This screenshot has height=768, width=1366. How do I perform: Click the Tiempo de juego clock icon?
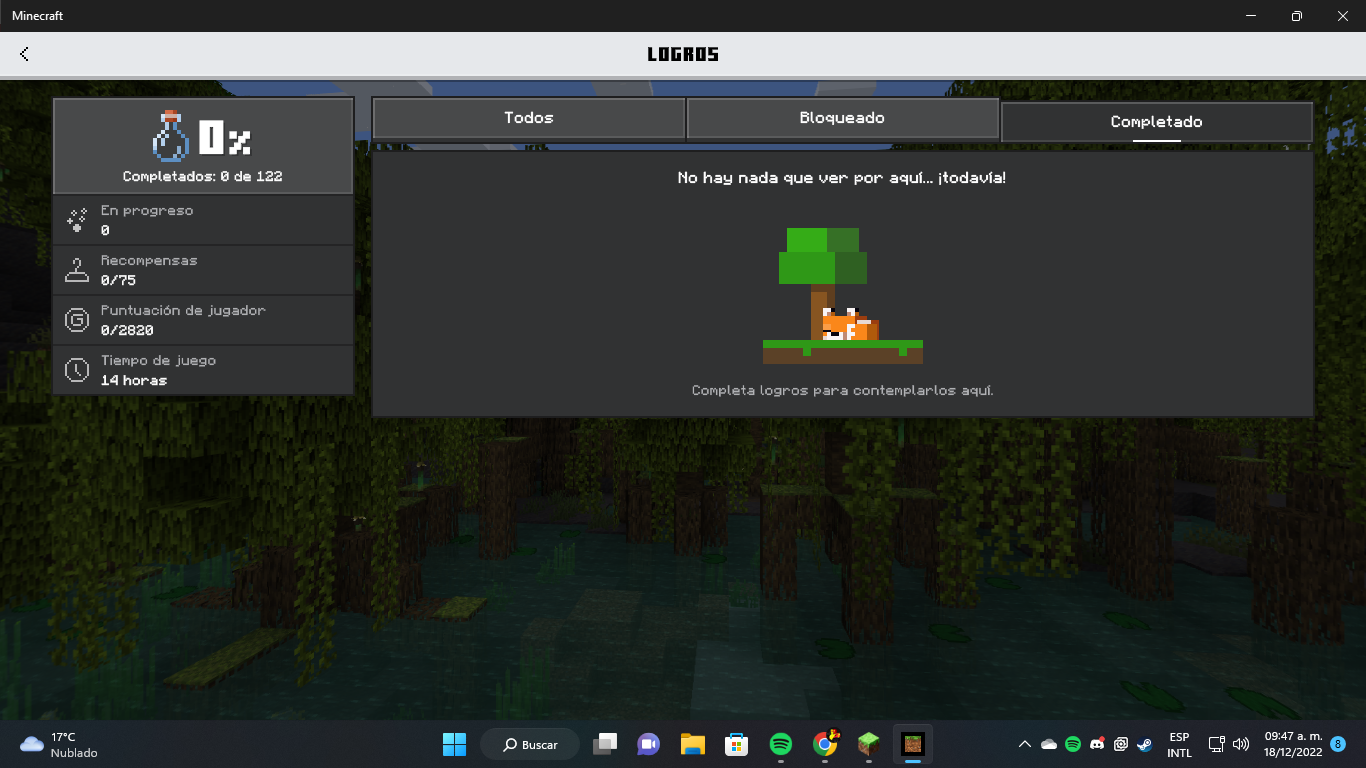[x=77, y=370]
